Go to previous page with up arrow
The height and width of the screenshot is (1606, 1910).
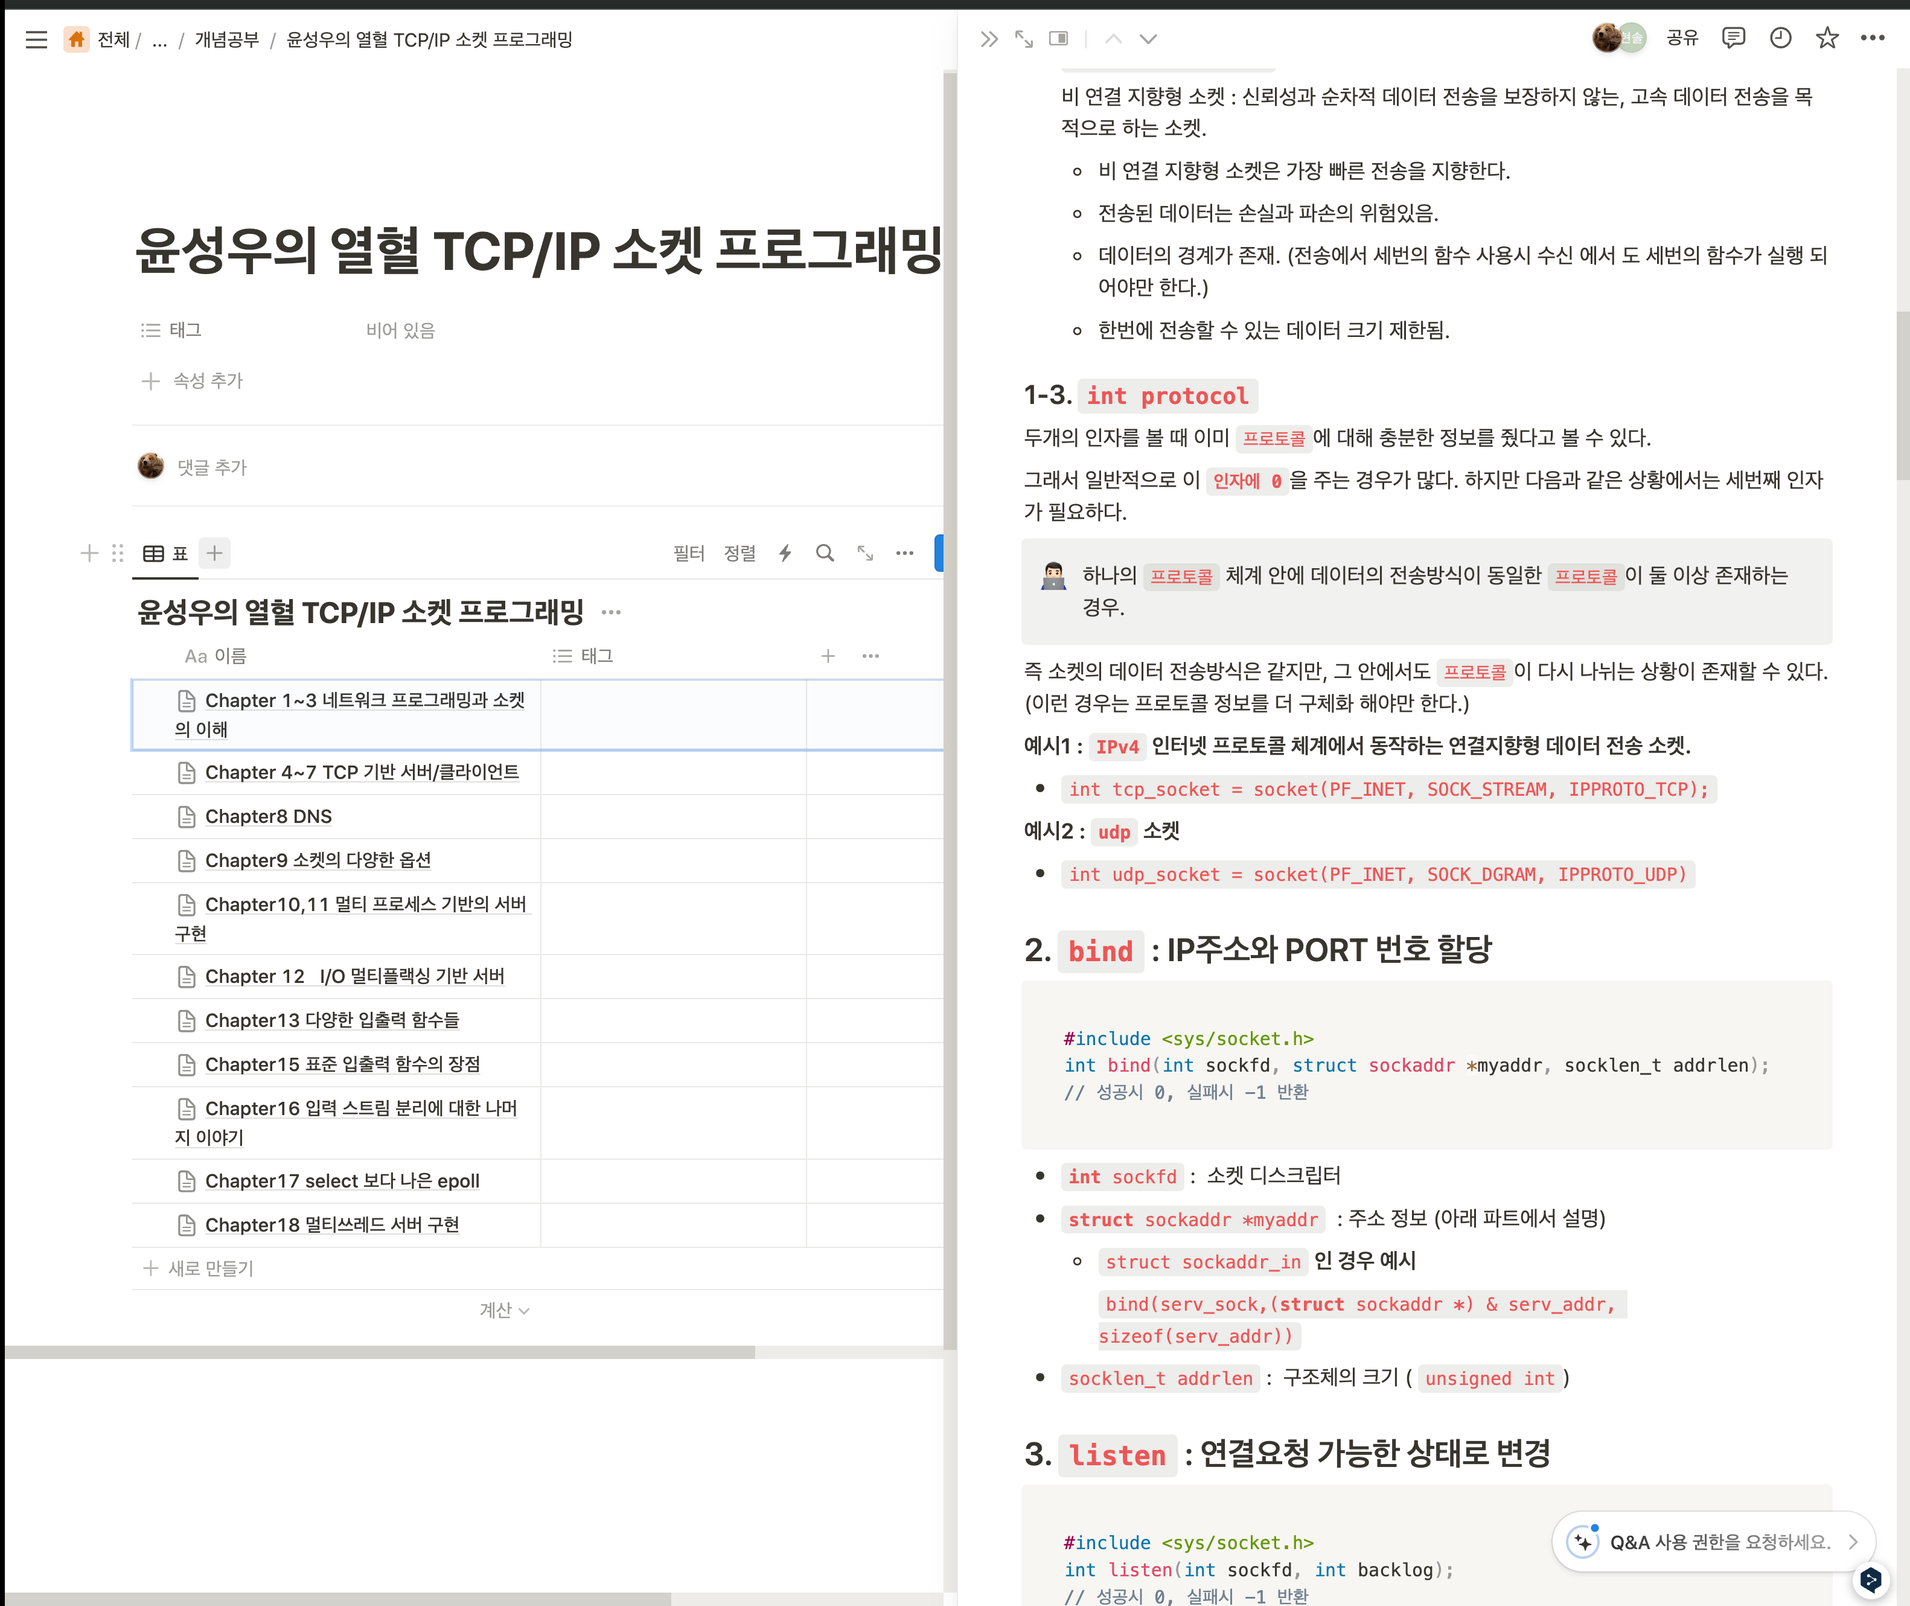click(x=1113, y=39)
